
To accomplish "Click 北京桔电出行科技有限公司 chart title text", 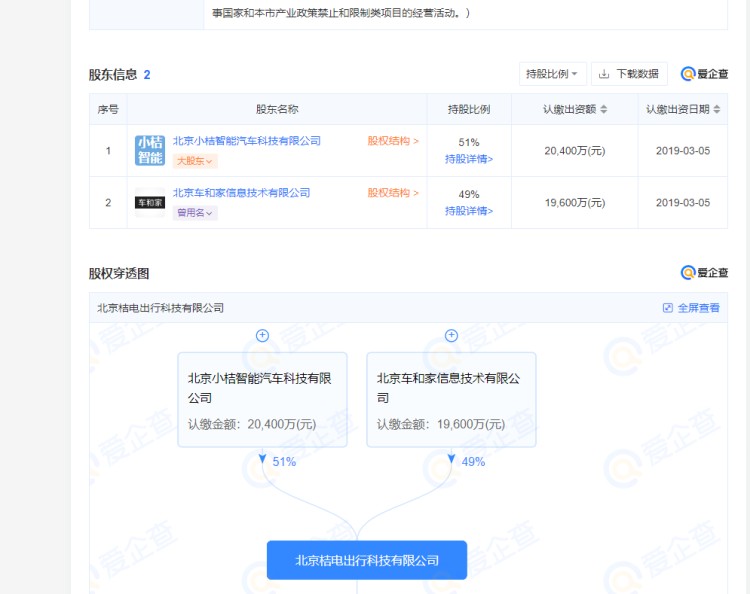I will tap(160, 308).
